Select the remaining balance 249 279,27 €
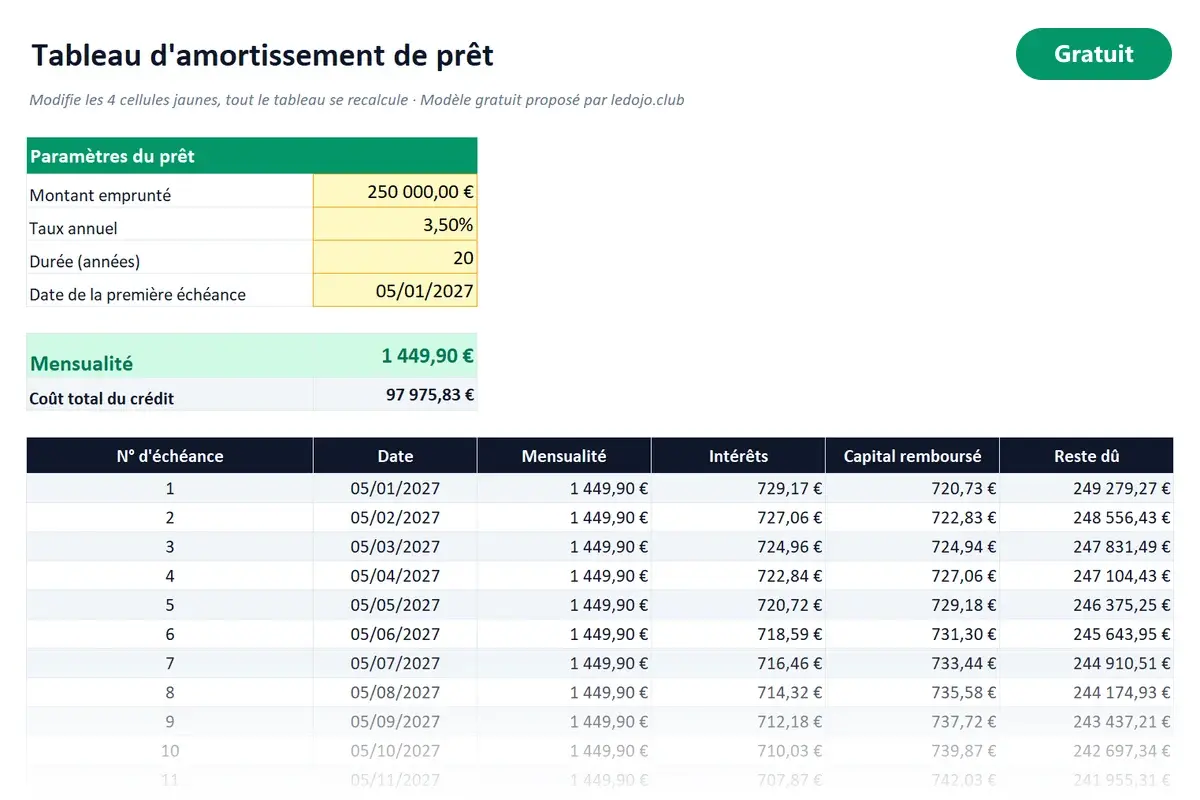 click(1086, 488)
